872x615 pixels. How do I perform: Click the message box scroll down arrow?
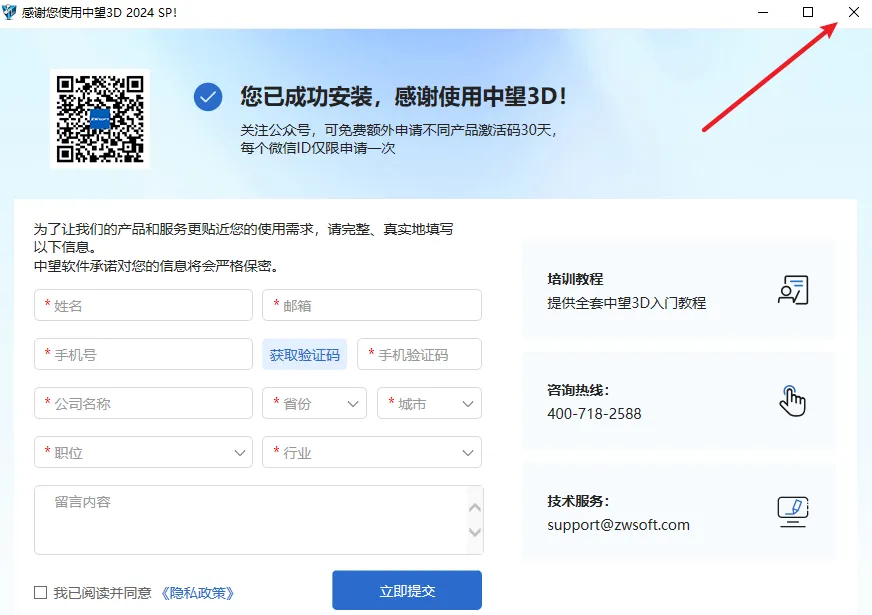(475, 532)
